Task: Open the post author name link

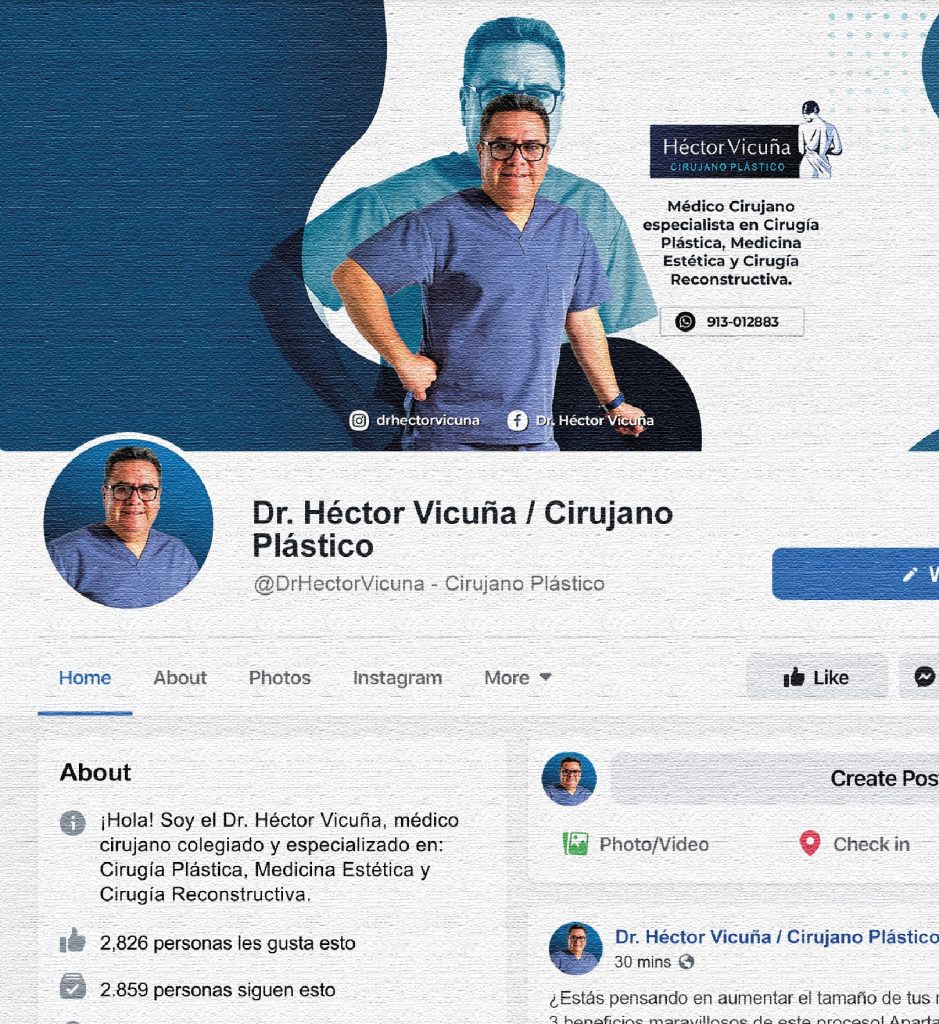Action: tap(776, 937)
